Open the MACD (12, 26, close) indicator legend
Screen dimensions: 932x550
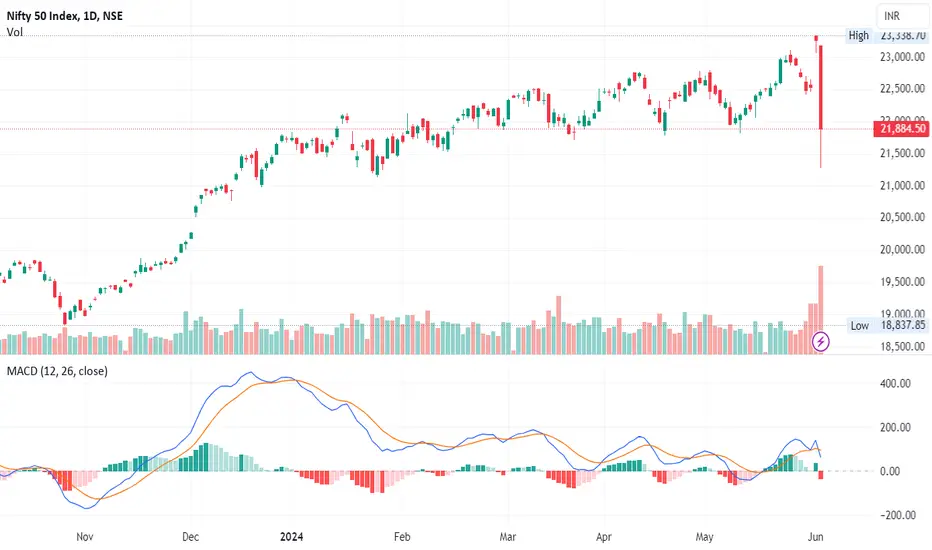click(57, 371)
